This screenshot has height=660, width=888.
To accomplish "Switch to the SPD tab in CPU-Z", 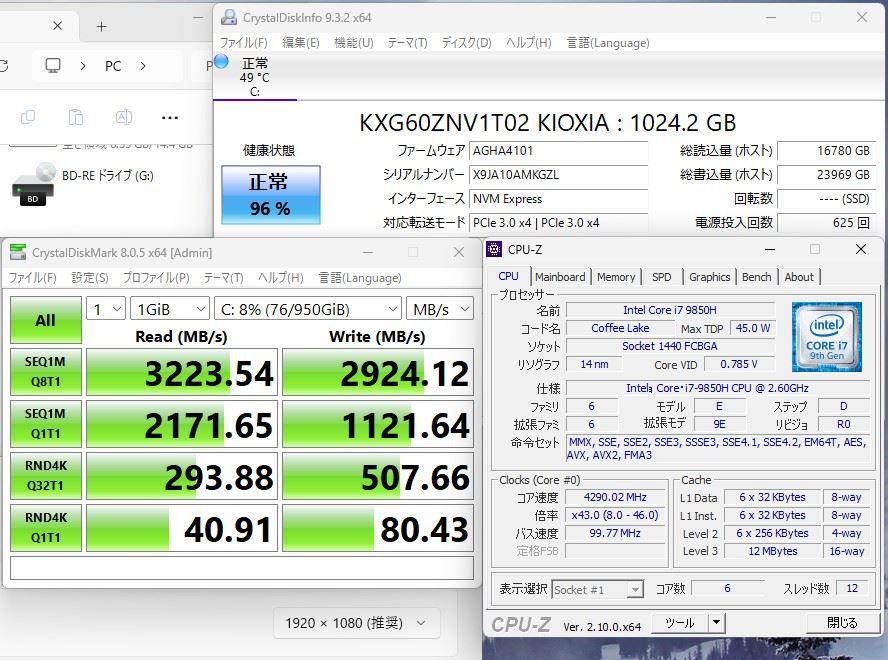I will 661,277.
